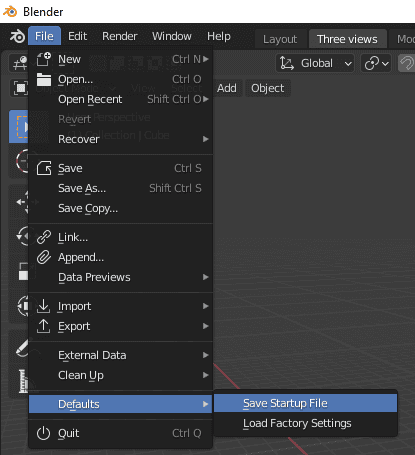Expand the External Data submenu
Image resolution: width=415 pixels, height=455 pixels.
120,355
